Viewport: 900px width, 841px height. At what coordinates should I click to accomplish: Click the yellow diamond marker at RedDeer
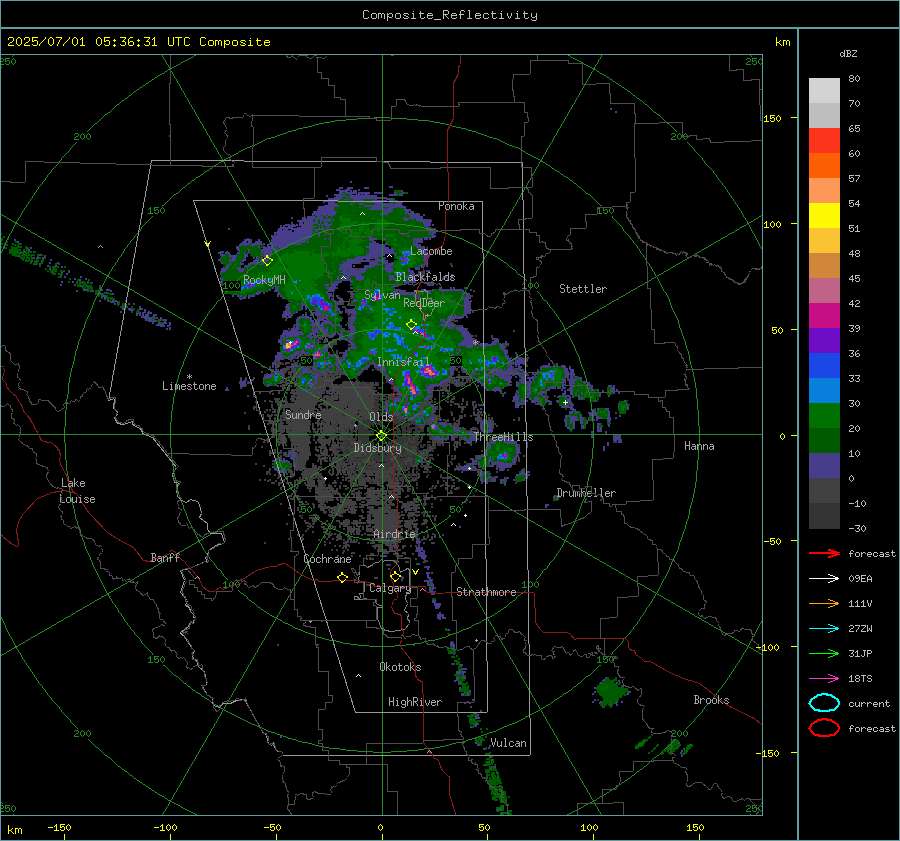(x=411, y=324)
